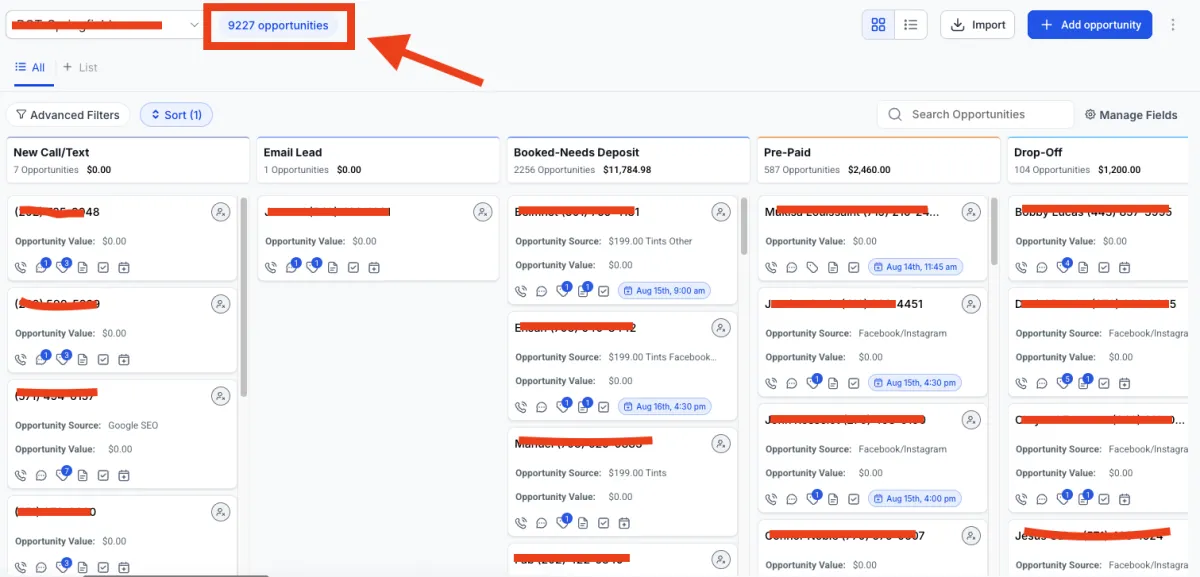Open the Sort (1) dropdown

tap(176, 115)
